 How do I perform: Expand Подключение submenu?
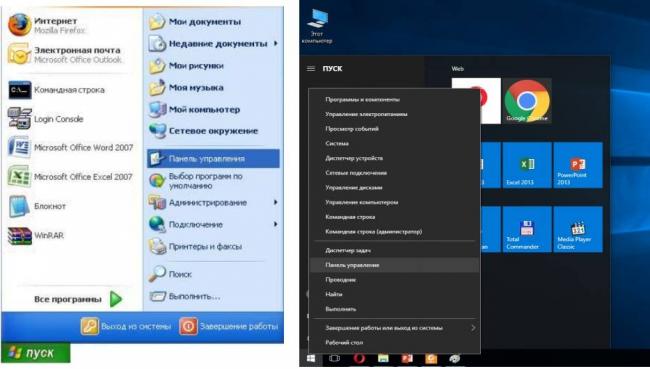(213, 224)
